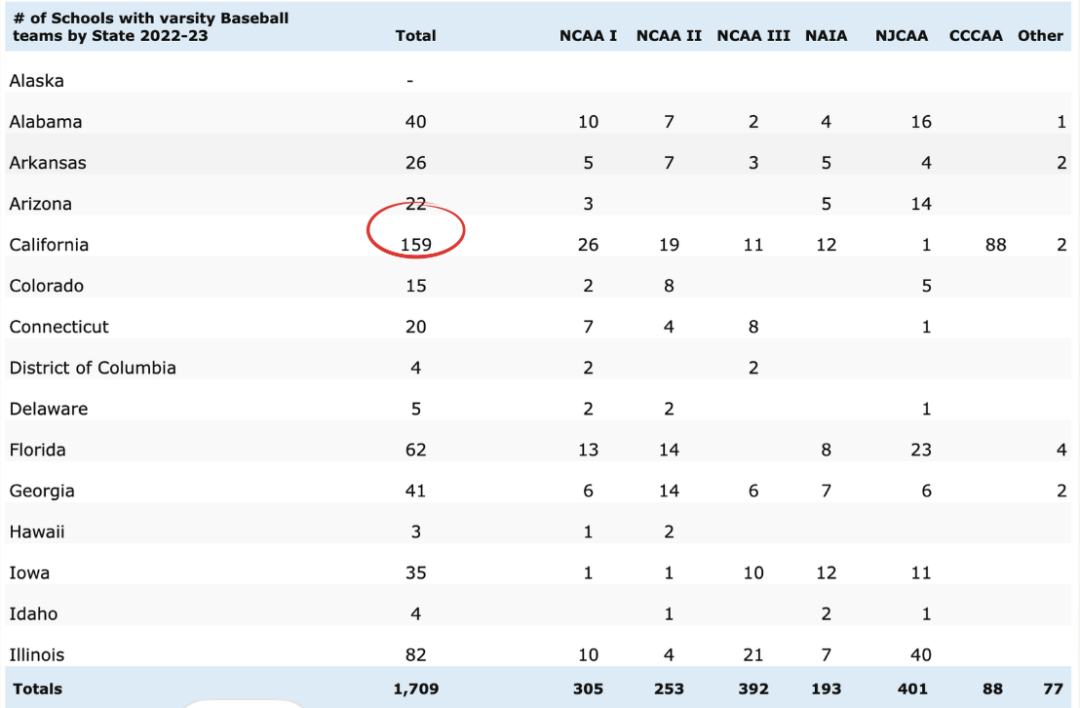Image resolution: width=1080 pixels, height=708 pixels.
Task: Click the NJCAA totals value 401
Action: [913, 689]
